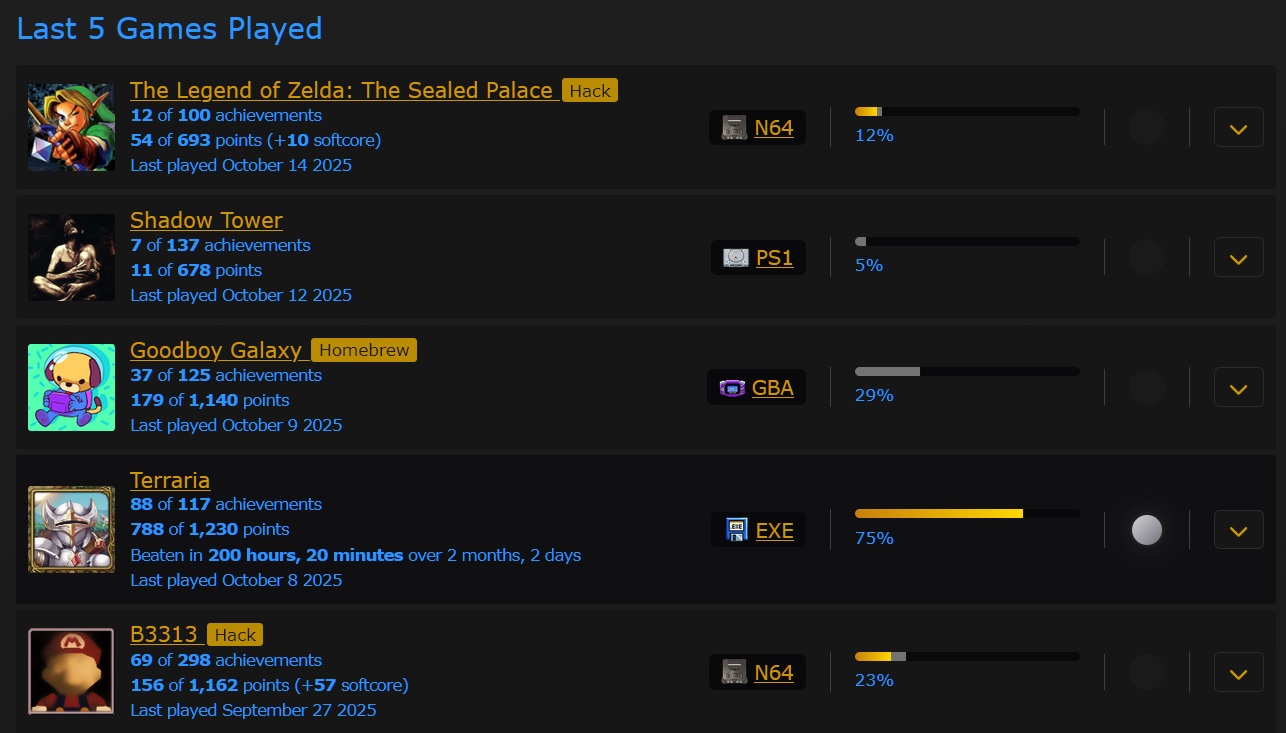The width and height of the screenshot is (1286, 733).
Task: Click the EXE floppy disk icon
Action: pyautogui.click(x=736, y=530)
